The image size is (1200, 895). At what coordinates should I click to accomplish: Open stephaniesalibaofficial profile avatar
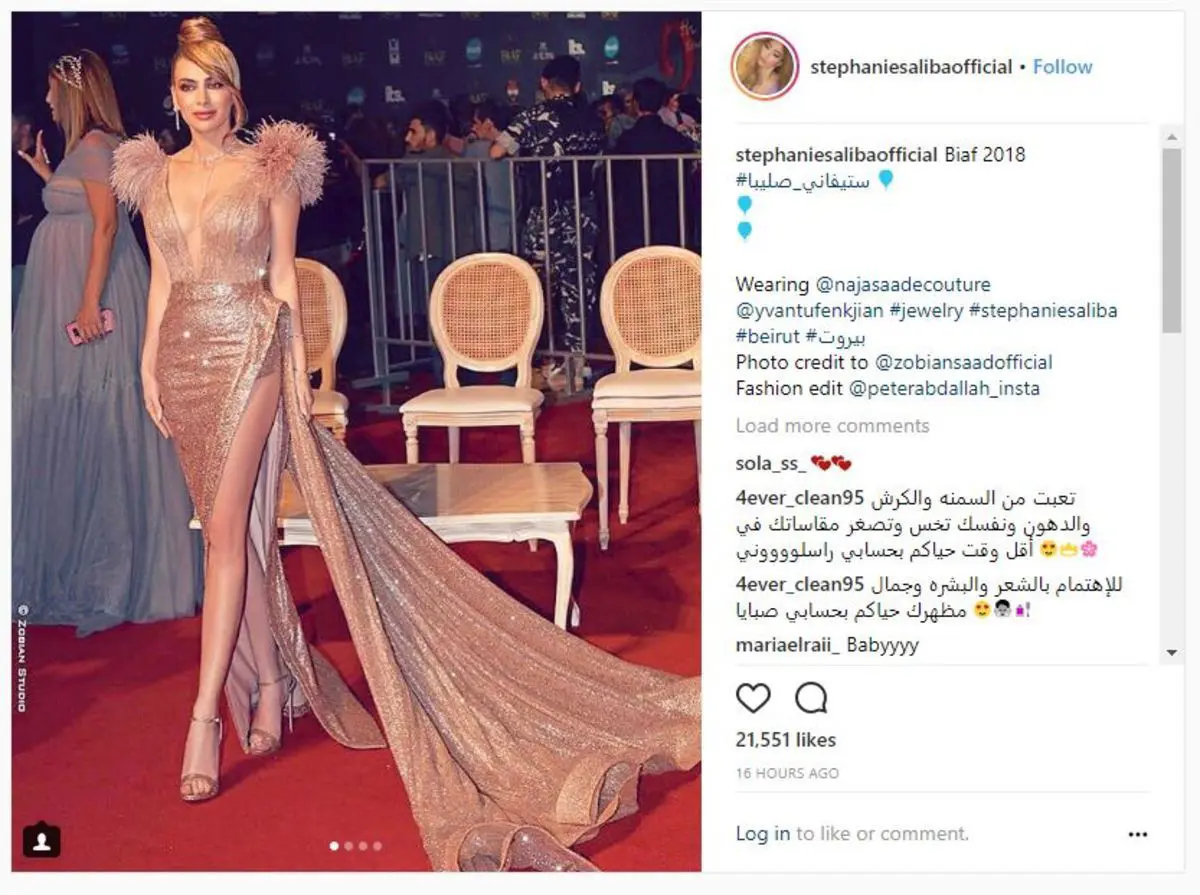coord(765,67)
